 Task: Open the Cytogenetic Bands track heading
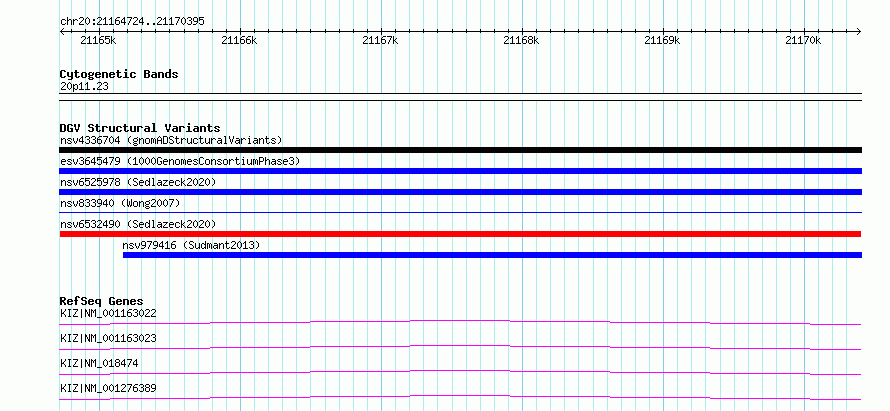119,74
